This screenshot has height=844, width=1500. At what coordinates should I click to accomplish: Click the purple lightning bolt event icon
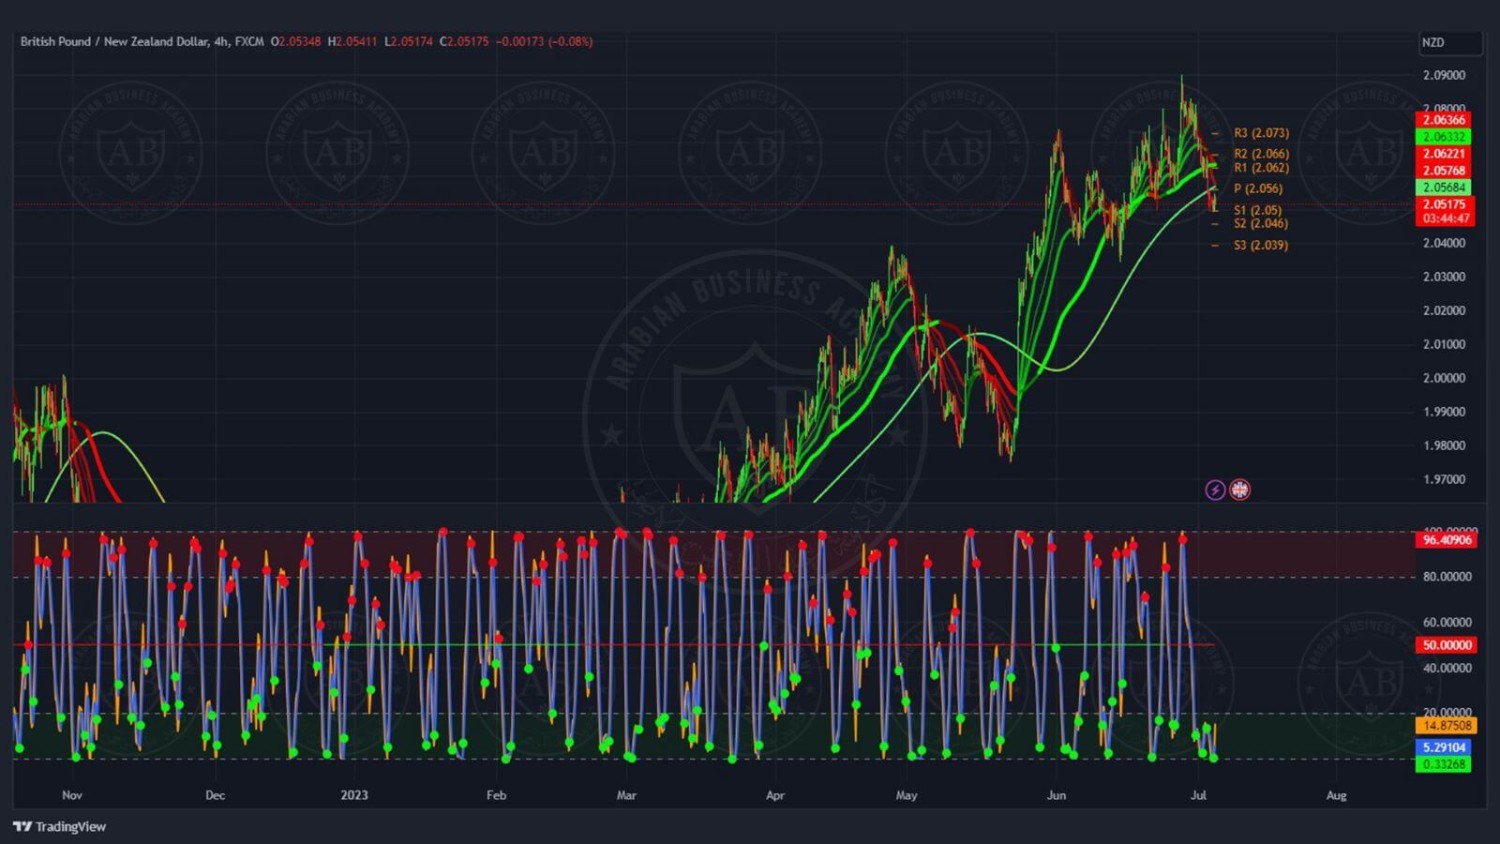coord(1215,490)
